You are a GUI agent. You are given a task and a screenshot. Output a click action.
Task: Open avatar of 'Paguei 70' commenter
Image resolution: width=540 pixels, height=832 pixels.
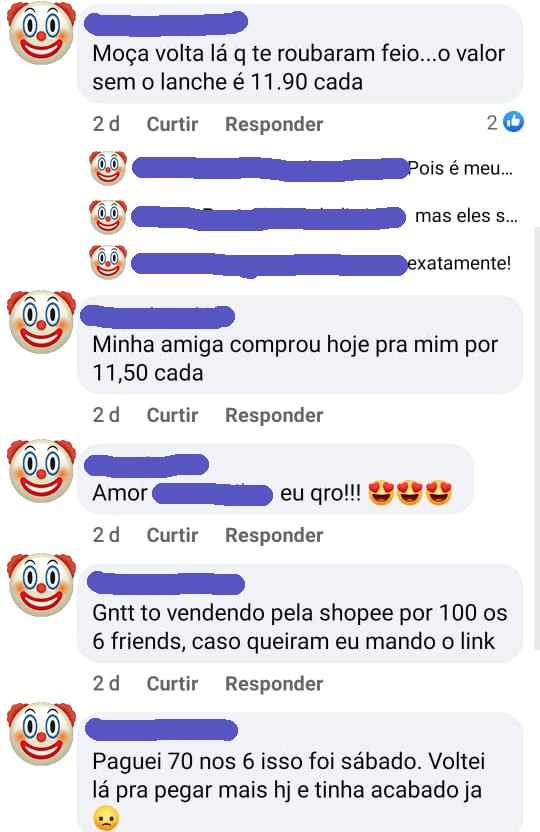click(41, 734)
